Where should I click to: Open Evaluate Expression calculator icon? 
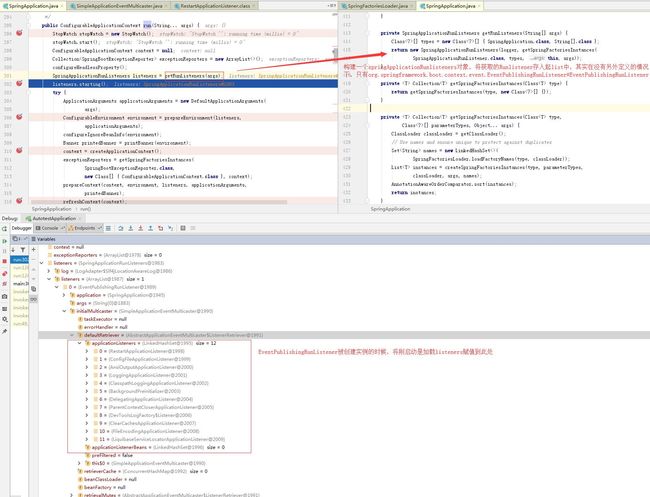(x=183, y=228)
